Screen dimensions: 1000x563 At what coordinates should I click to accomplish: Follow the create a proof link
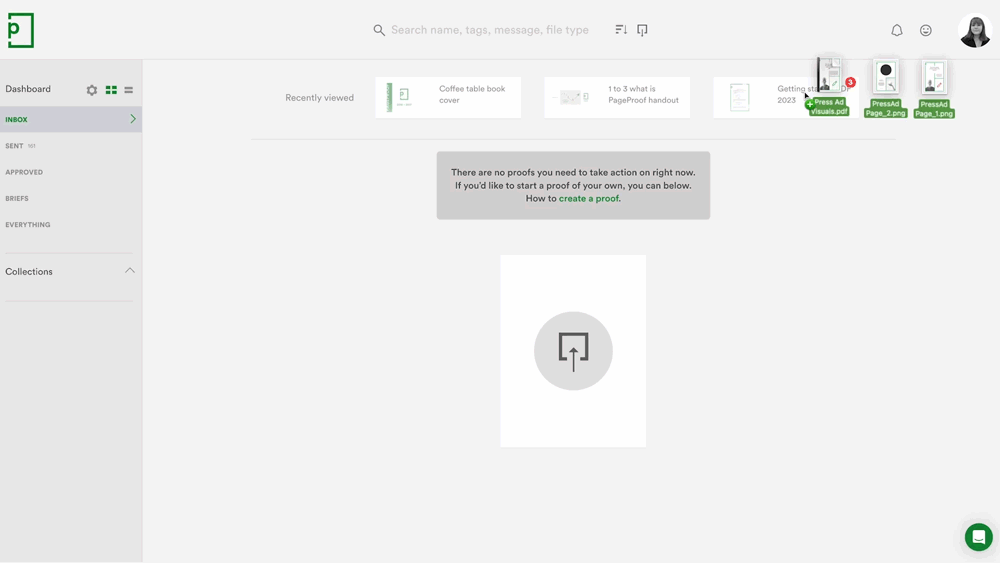click(589, 198)
